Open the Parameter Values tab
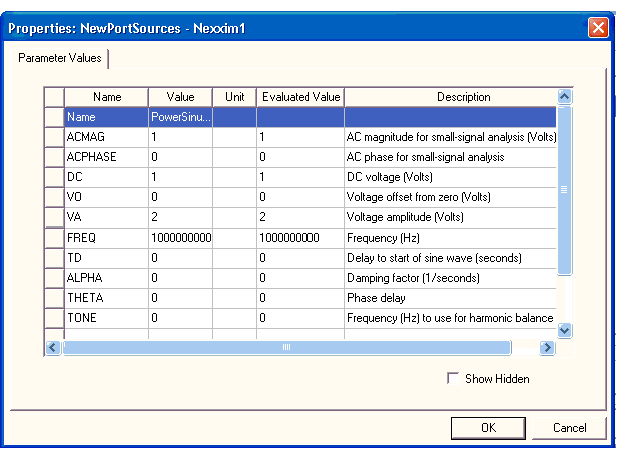The height and width of the screenshot is (452, 620). pyautogui.click(x=60, y=58)
